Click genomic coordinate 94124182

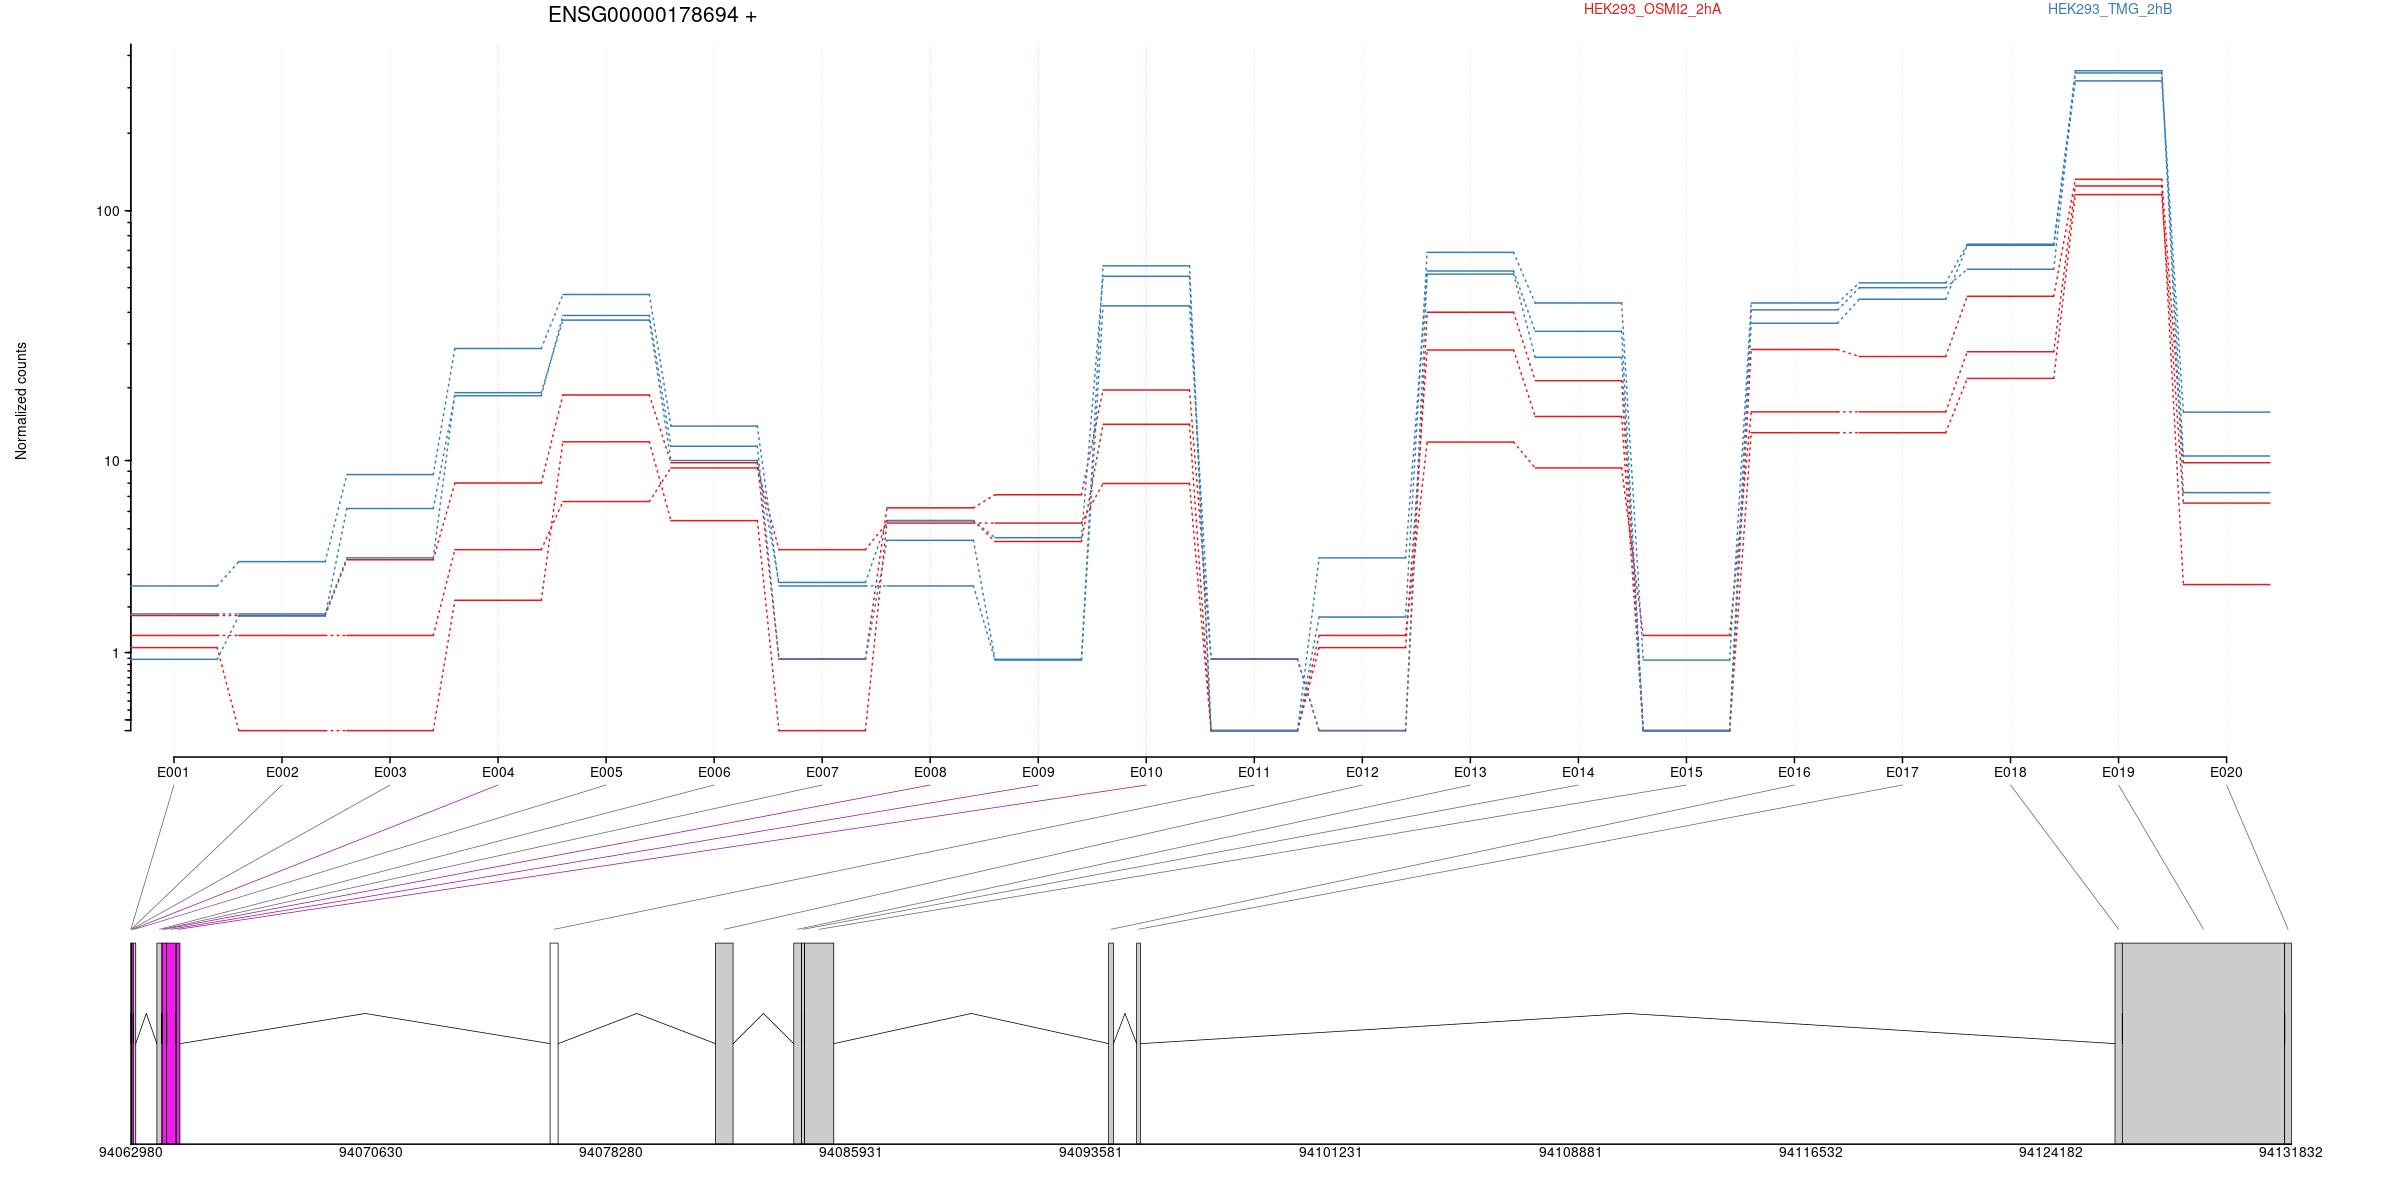(2050, 1152)
